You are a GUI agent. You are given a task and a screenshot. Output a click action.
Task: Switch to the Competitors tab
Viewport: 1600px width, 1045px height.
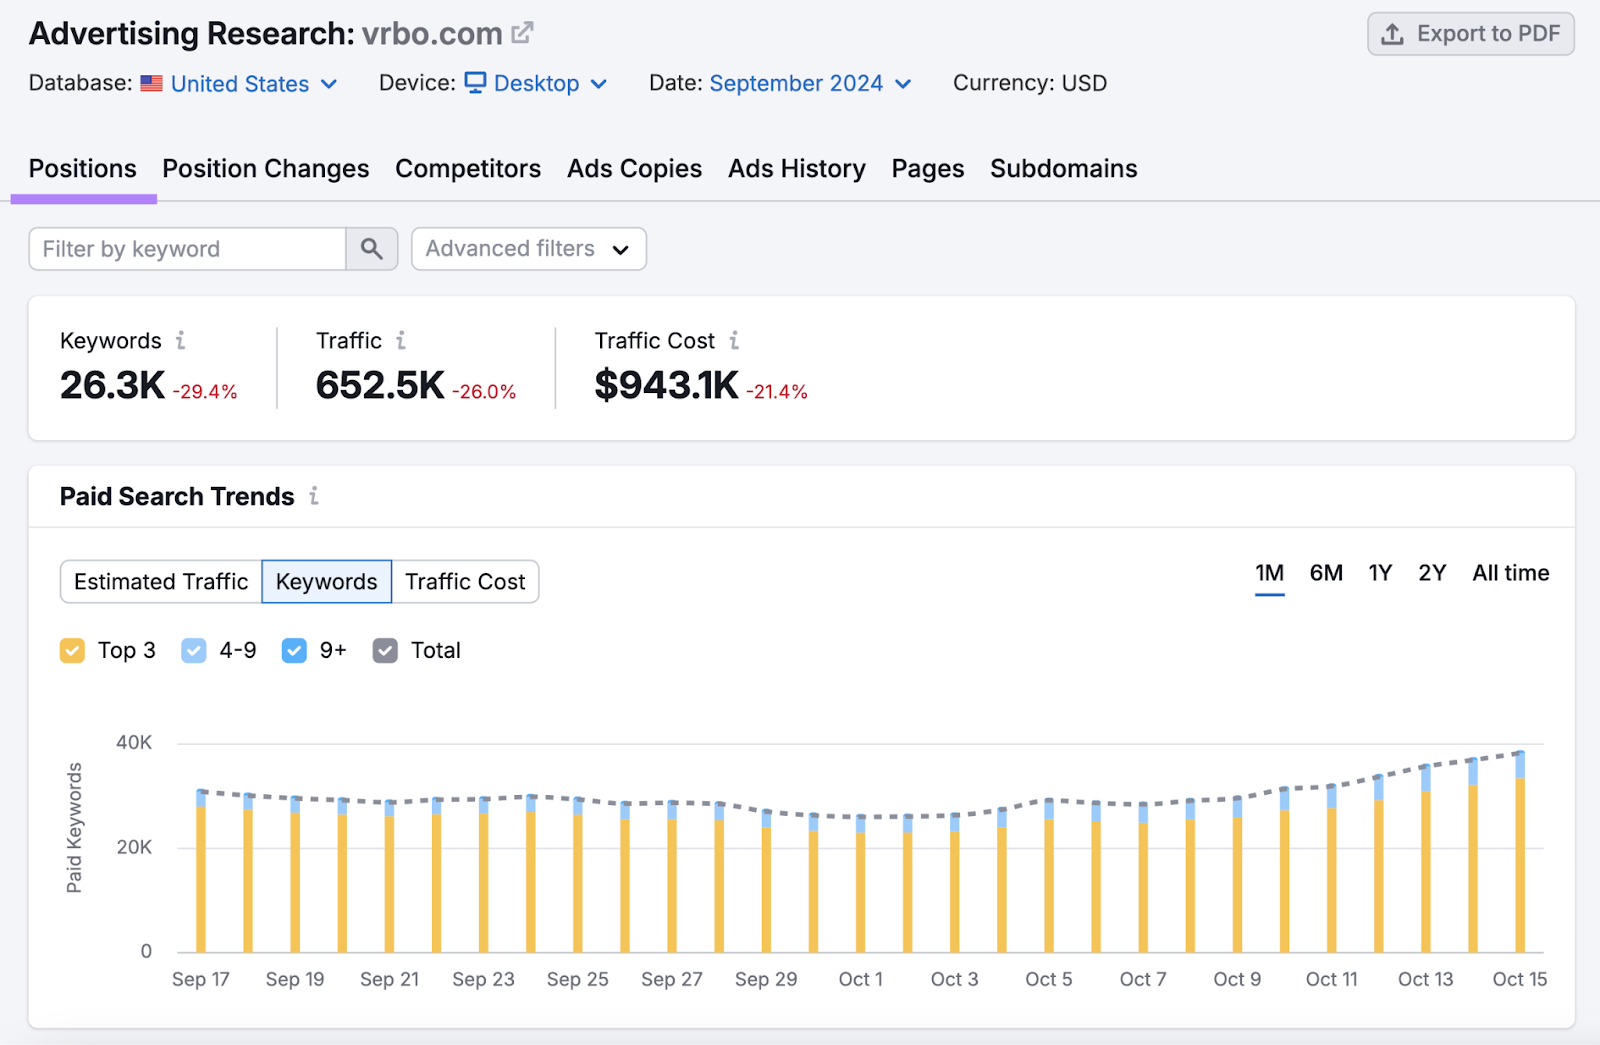click(468, 168)
